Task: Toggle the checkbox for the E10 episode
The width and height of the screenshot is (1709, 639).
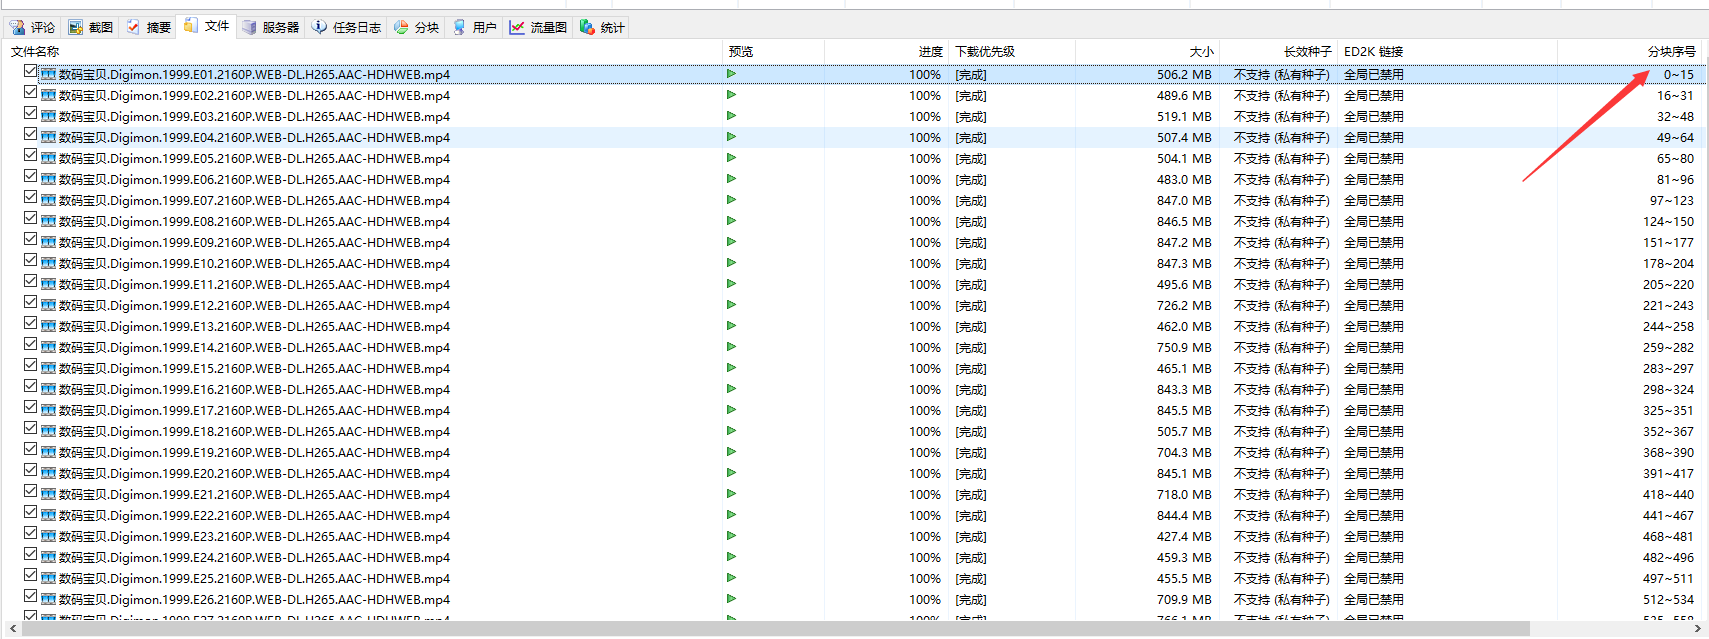Action: pyautogui.click(x=31, y=261)
